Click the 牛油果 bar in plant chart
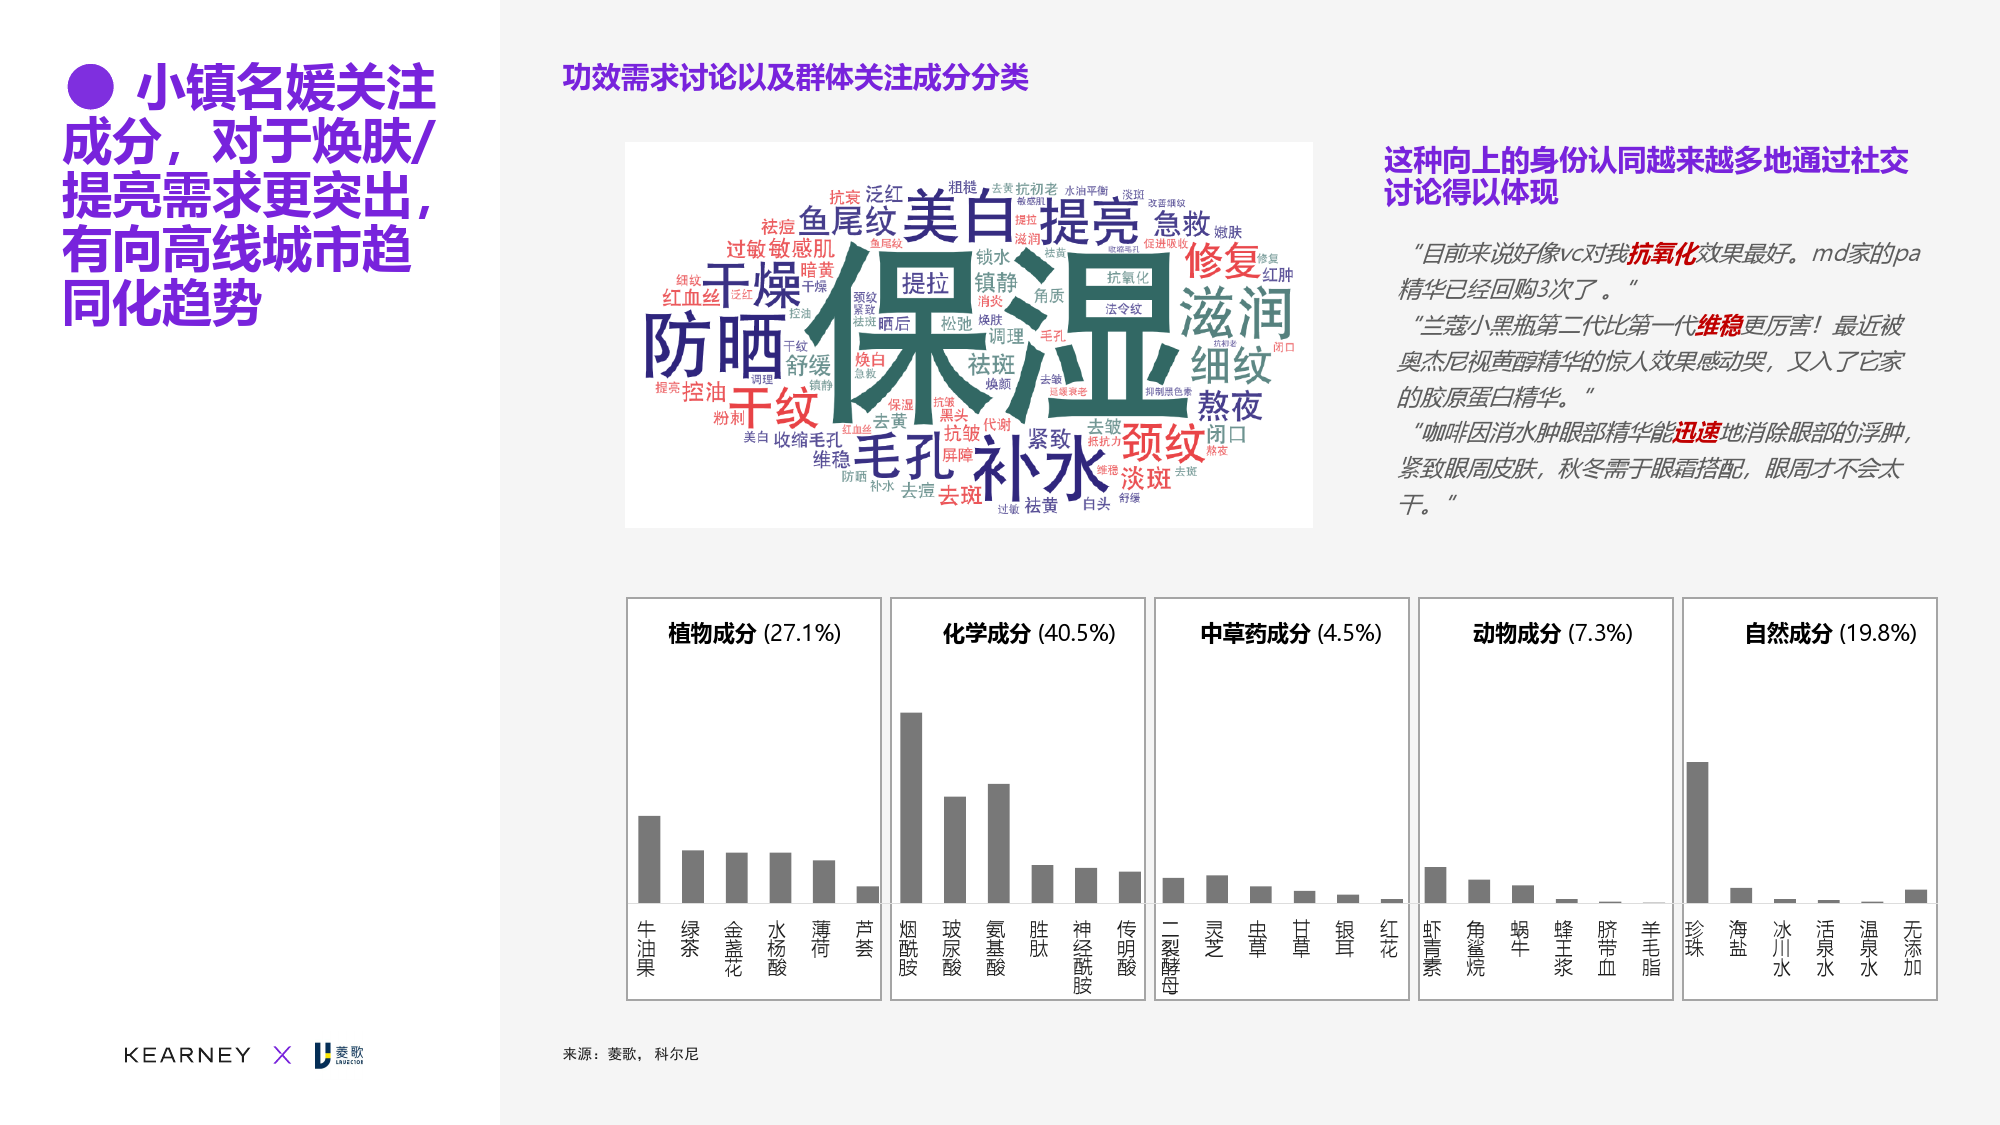The height and width of the screenshot is (1125, 2000). pyautogui.click(x=649, y=859)
